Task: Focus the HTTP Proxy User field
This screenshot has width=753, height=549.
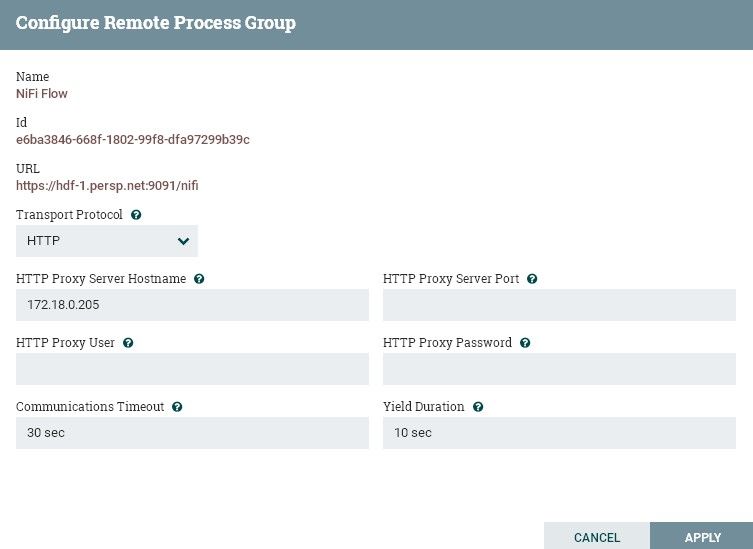Action: coord(192,368)
